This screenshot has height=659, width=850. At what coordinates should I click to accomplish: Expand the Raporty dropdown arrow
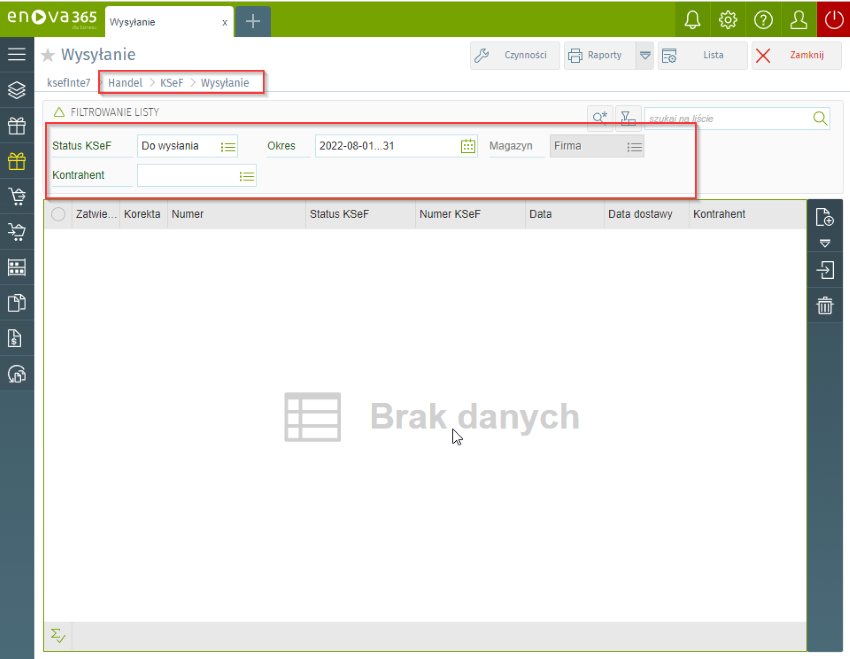click(x=645, y=56)
